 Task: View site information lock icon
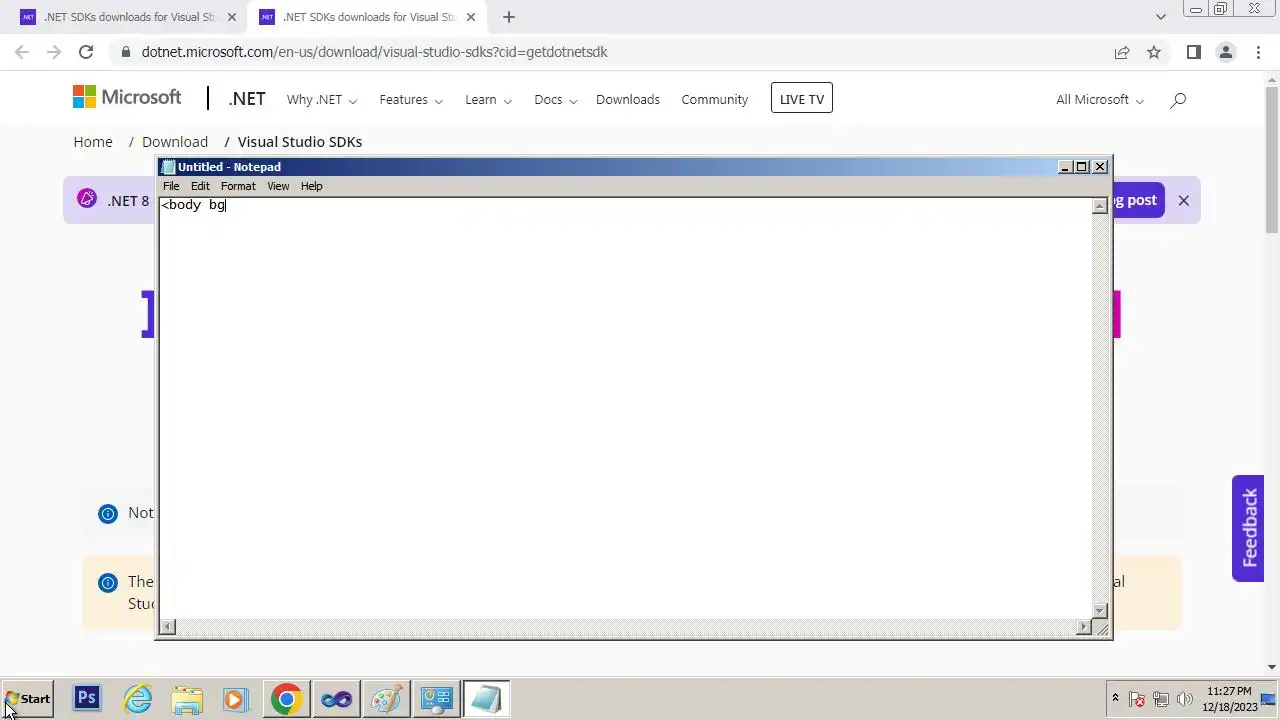coord(125,52)
